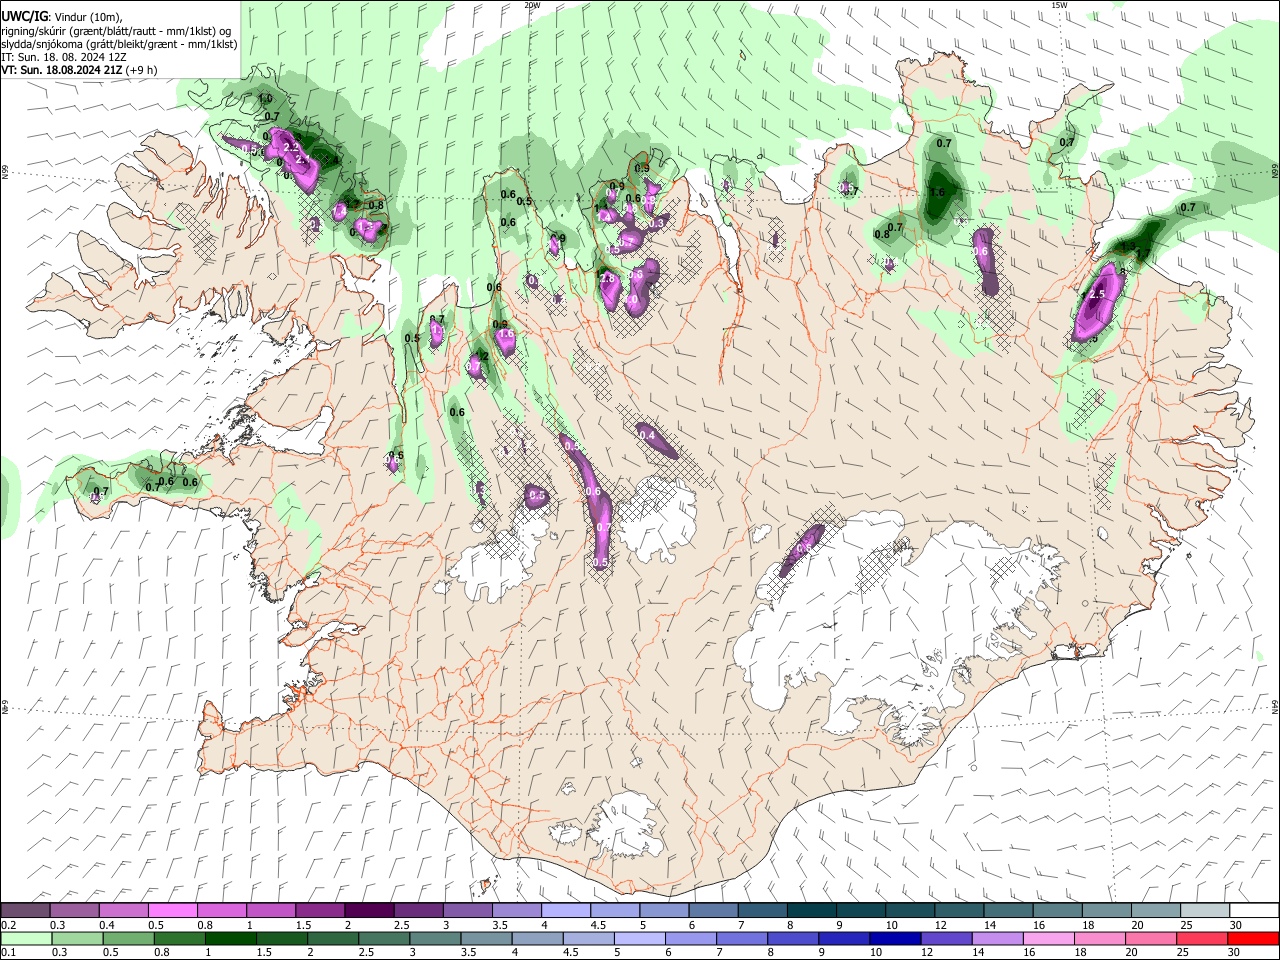Click the pink 0.5–0.8 swatch in top legend row
1280x960 pixels.
click(173, 910)
